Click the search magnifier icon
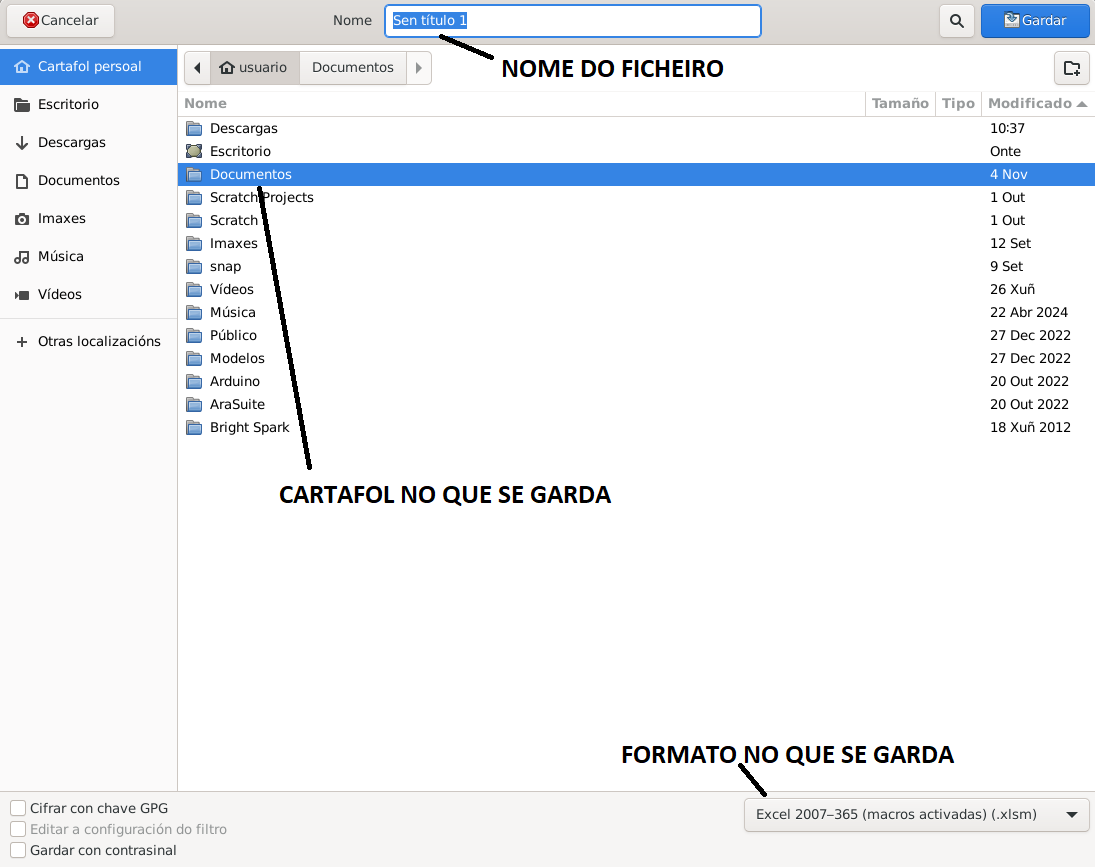1095x867 pixels. pos(957,21)
